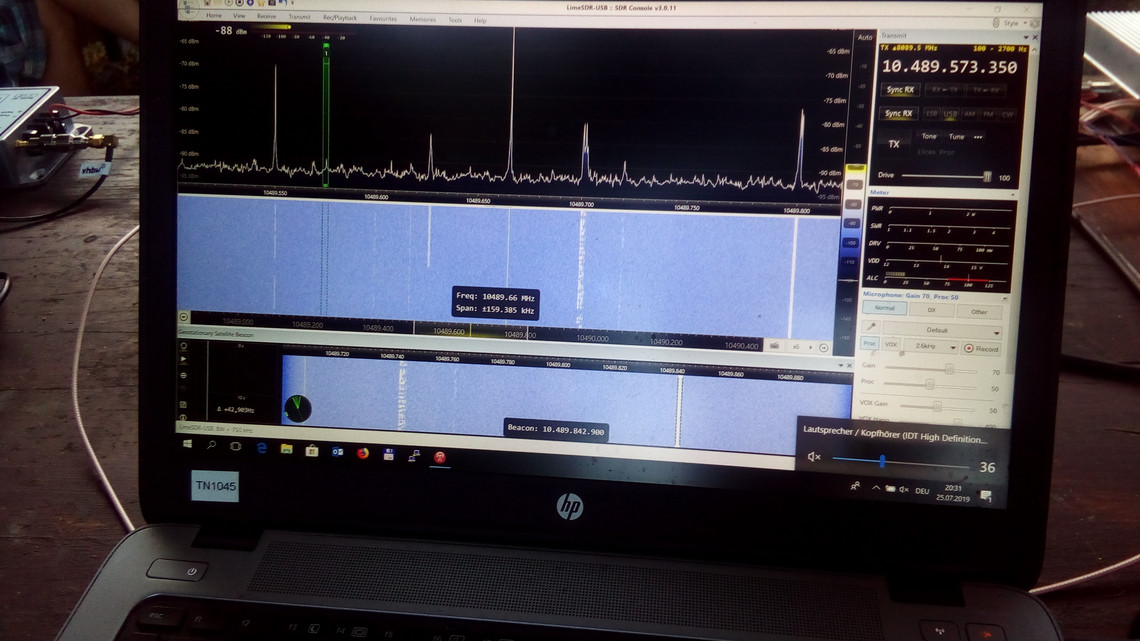Open the Transmit panel options arrow
1140x641 pixels.
point(1025,37)
